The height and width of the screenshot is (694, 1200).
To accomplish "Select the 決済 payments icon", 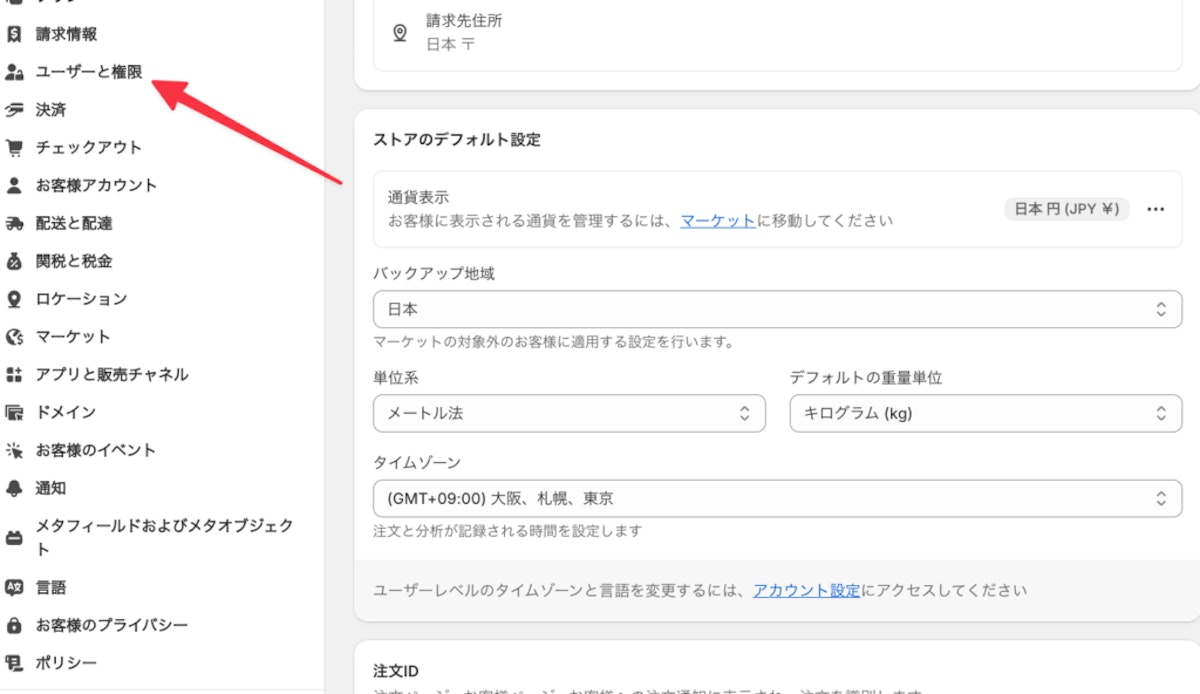I will [14, 109].
